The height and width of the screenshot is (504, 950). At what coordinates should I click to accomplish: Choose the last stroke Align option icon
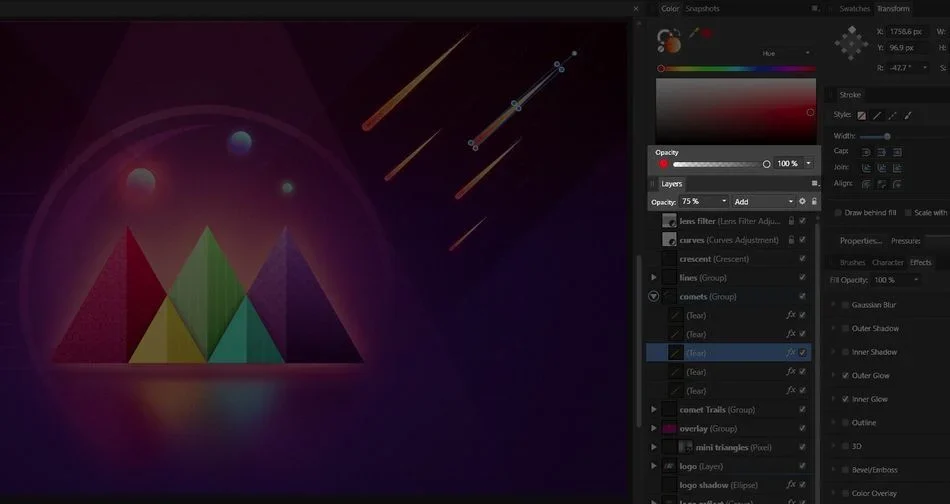click(897, 184)
